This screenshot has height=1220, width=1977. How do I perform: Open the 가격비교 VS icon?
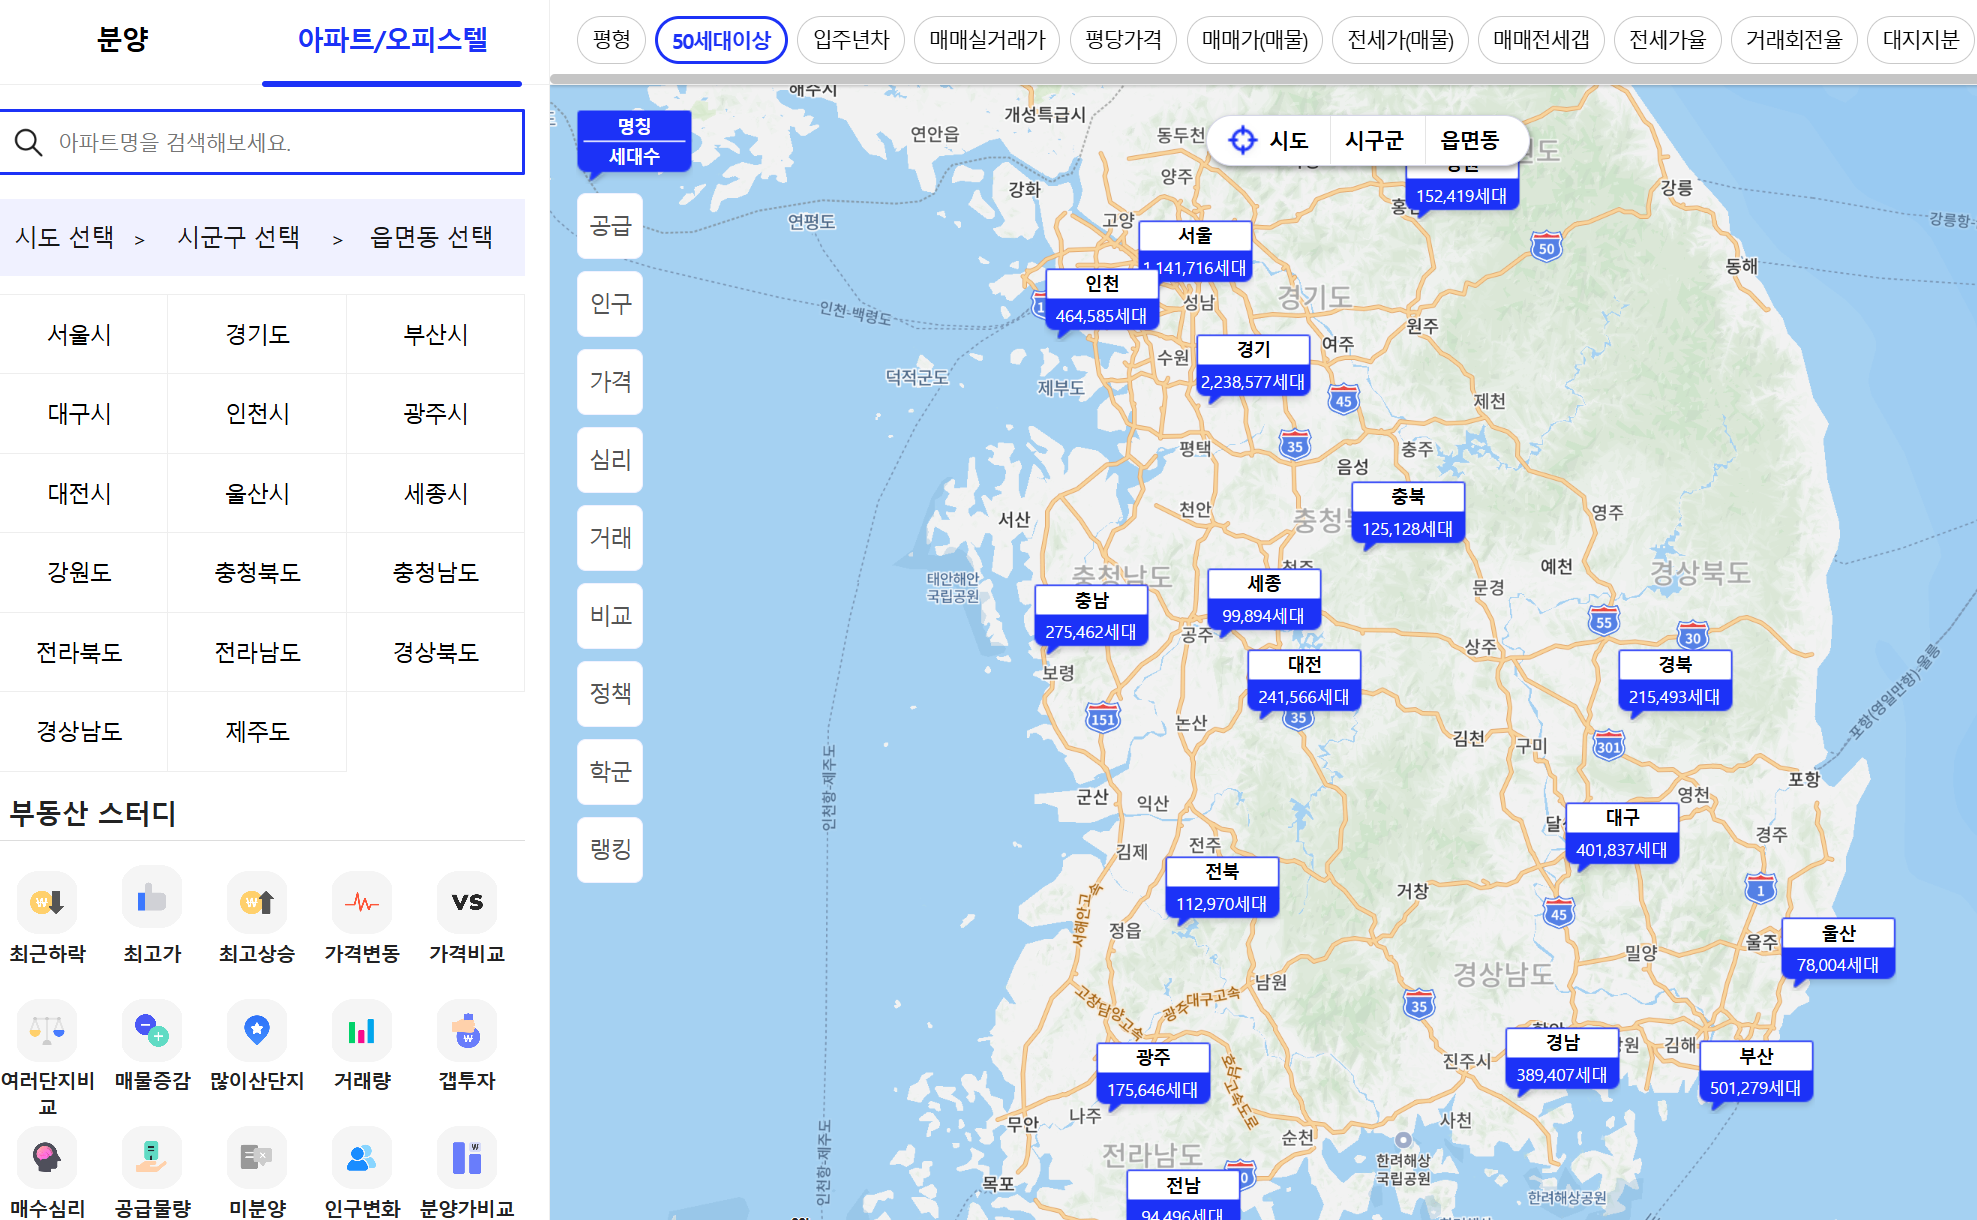(467, 901)
